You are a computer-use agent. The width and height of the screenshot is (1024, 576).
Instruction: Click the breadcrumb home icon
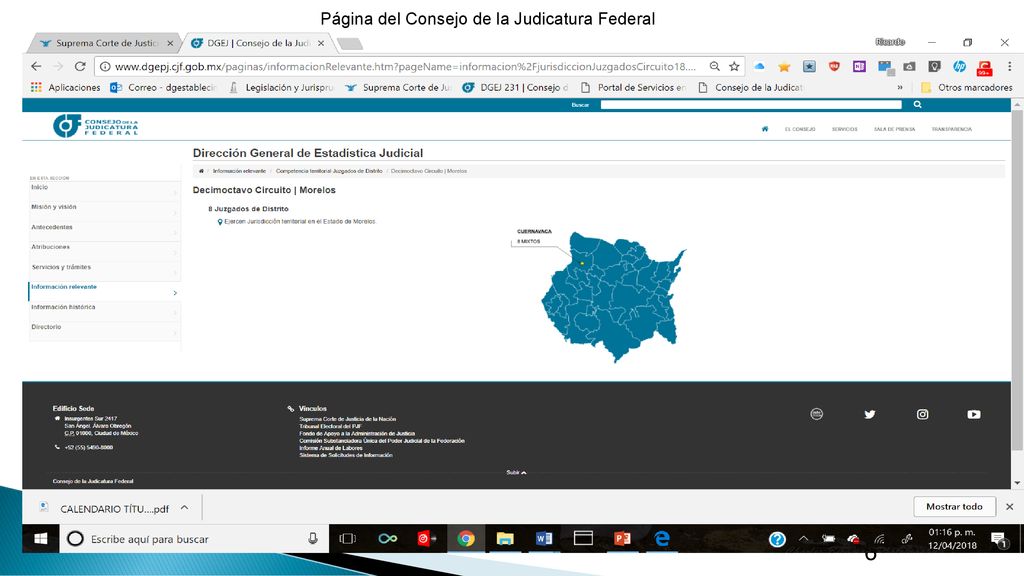click(x=201, y=171)
